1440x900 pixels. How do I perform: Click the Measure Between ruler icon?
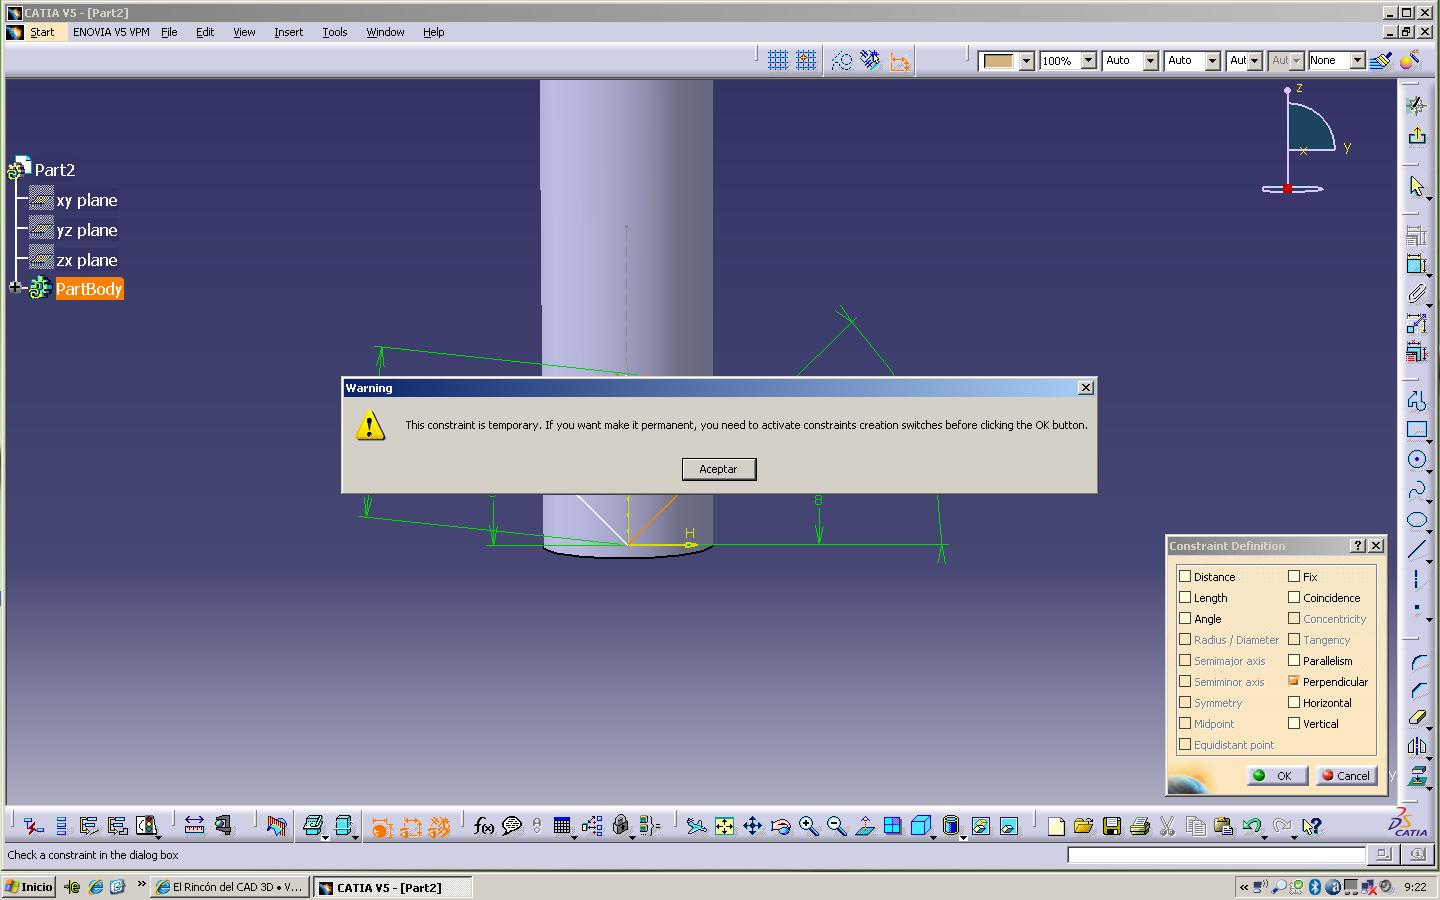tap(194, 825)
